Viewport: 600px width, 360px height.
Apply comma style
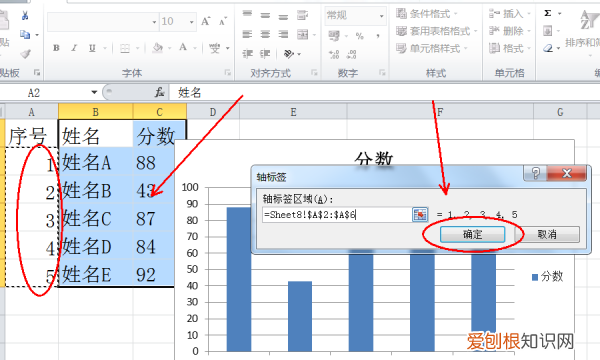click(378, 36)
